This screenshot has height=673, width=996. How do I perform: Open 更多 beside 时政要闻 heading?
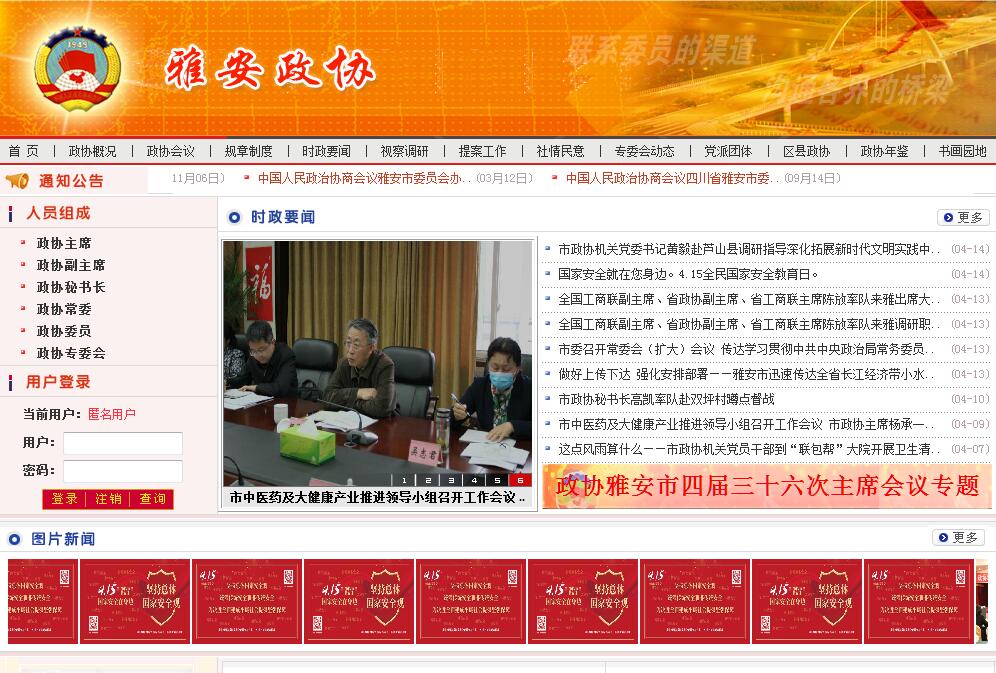[x=962, y=217]
